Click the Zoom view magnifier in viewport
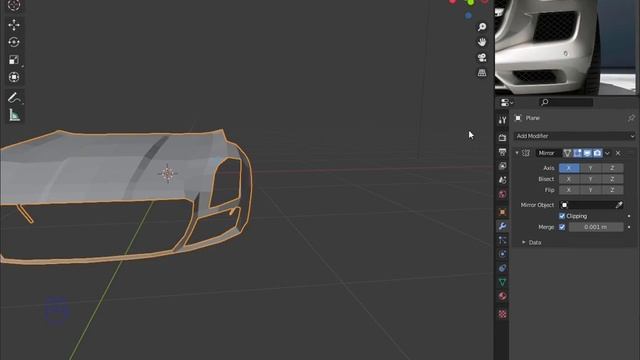Image resolution: width=640 pixels, height=360 pixels. coord(482,27)
